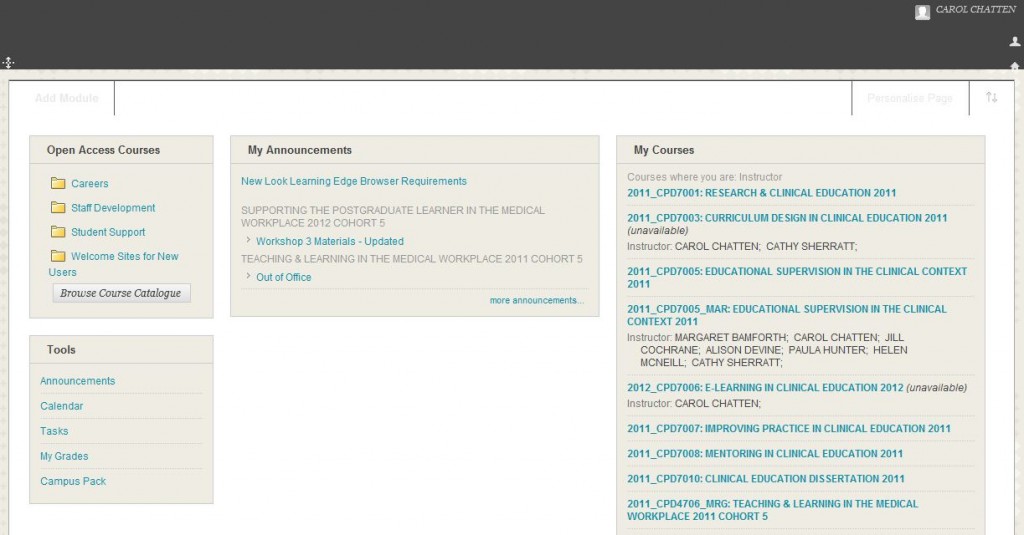
Task: Click the reorder modules arrows icon
Action: tap(991, 98)
